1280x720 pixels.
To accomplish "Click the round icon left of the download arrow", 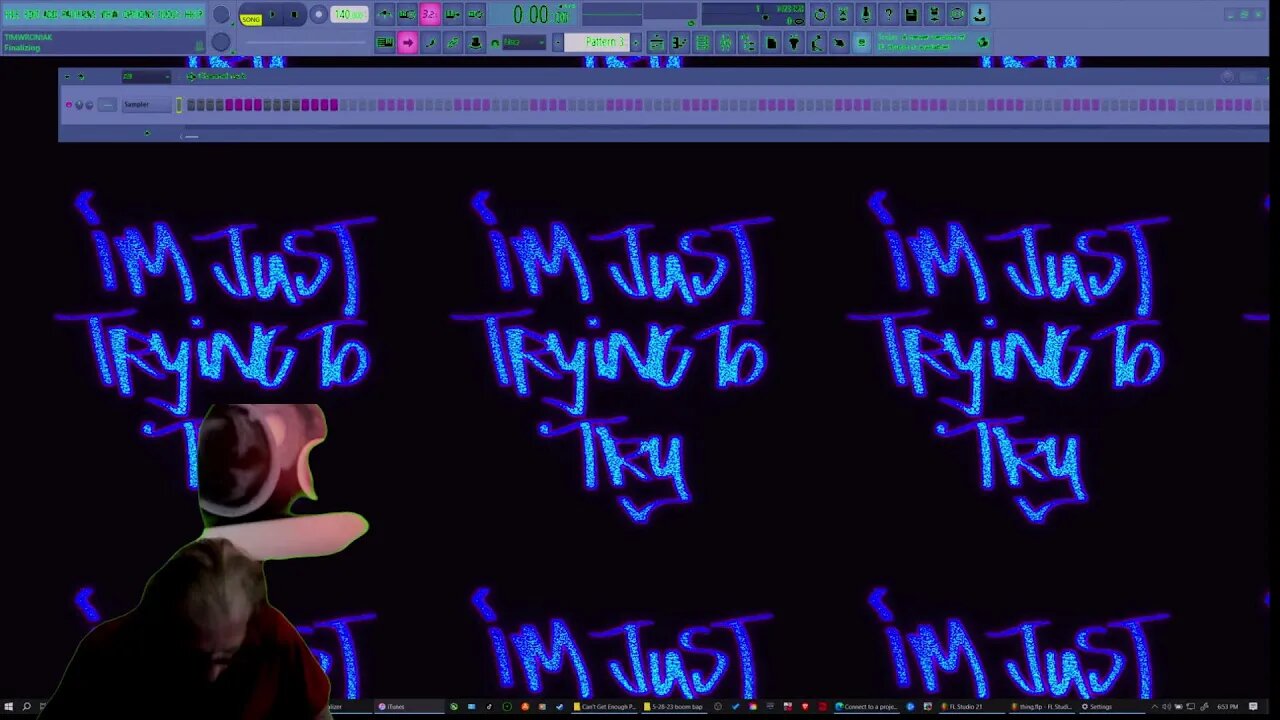I will (x=957, y=14).
